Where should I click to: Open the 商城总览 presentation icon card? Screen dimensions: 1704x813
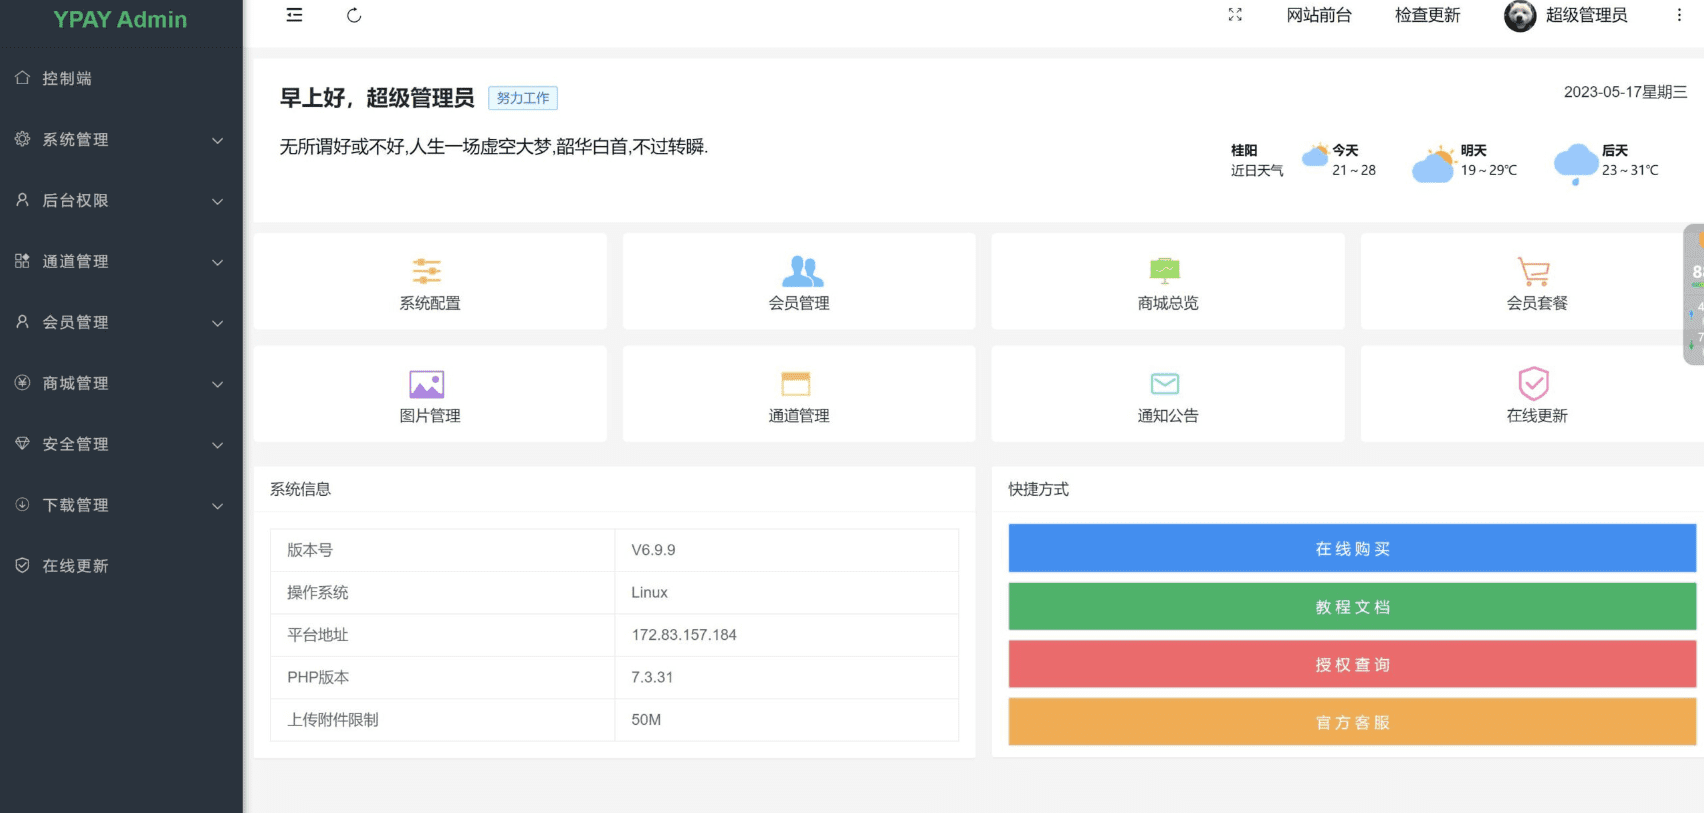(x=1165, y=270)
